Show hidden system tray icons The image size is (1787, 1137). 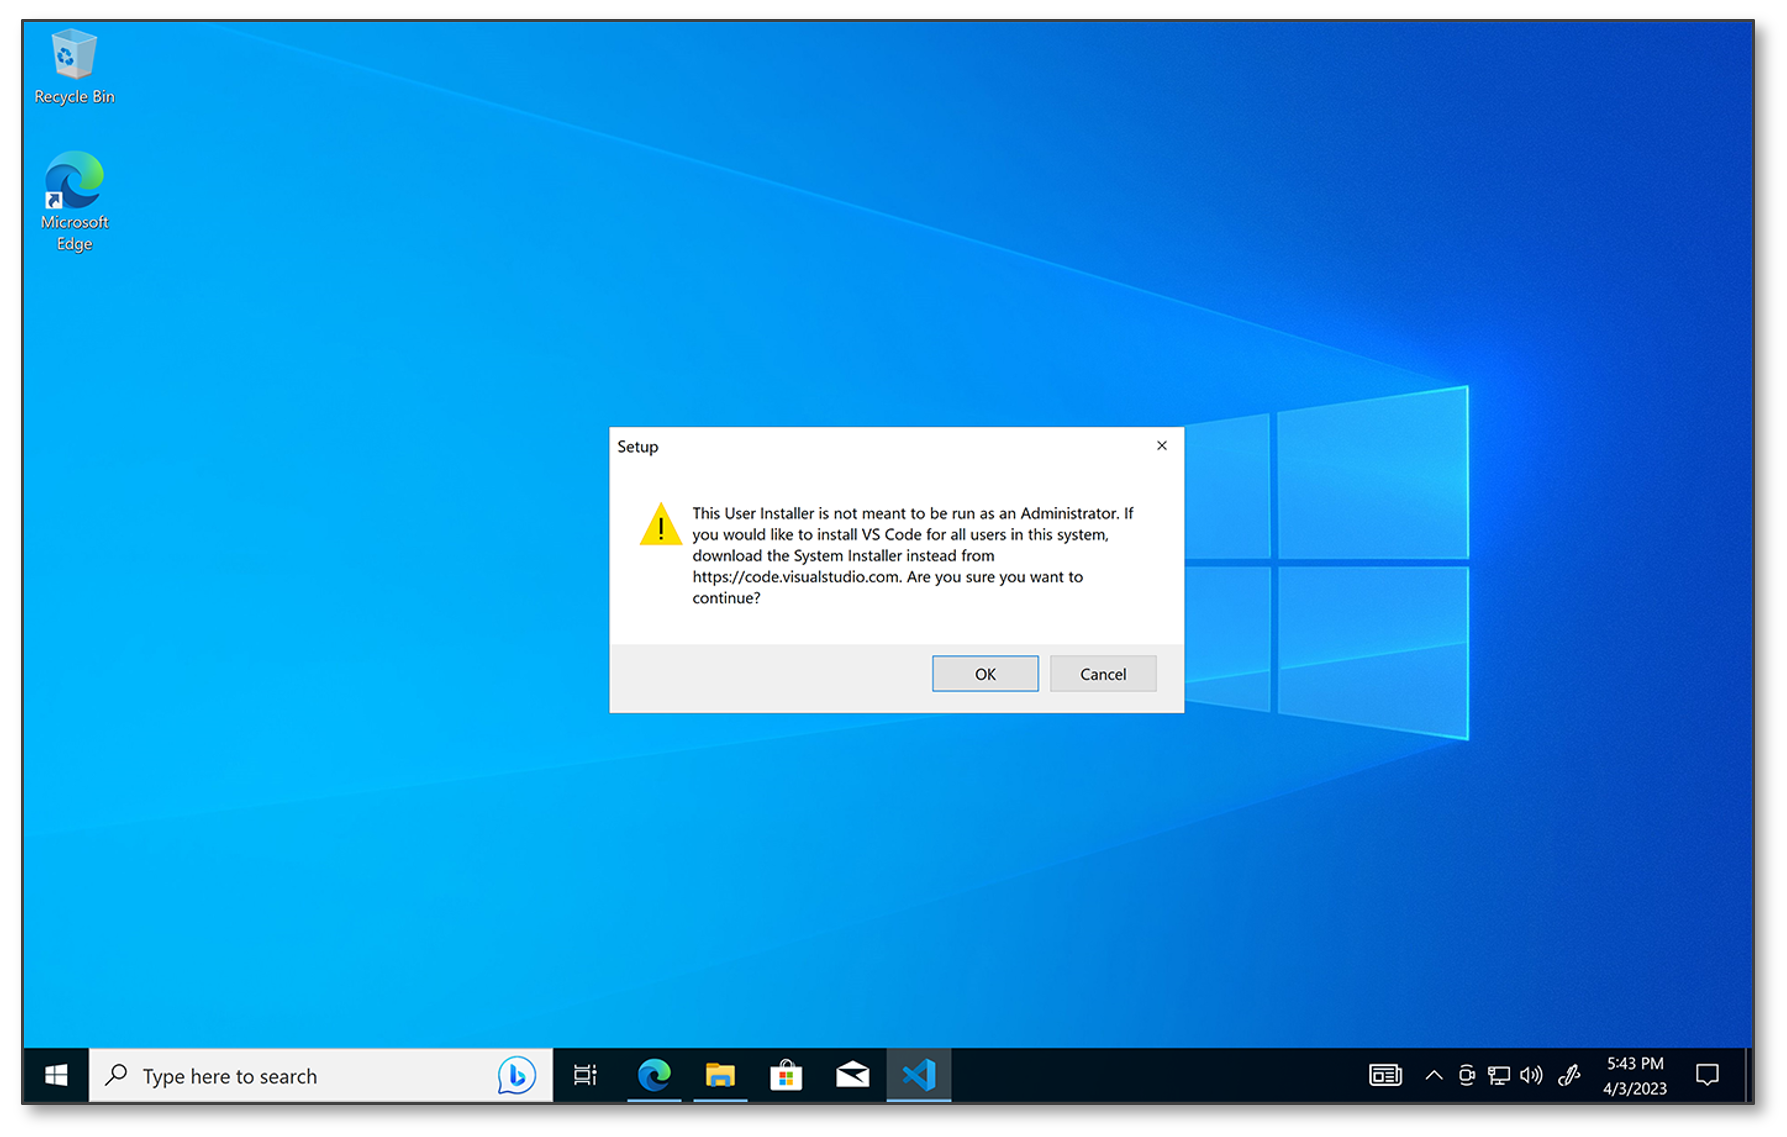[1433, 1075]
